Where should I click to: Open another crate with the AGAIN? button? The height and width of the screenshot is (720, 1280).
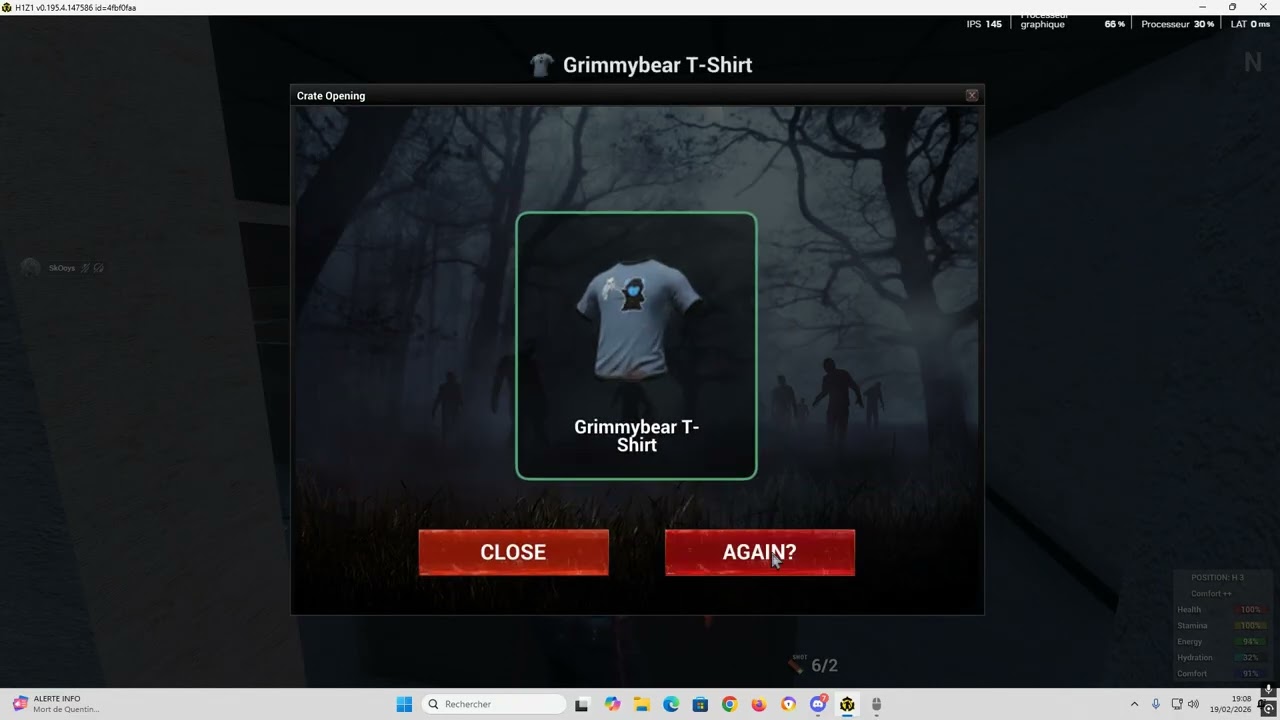point(760,552)
